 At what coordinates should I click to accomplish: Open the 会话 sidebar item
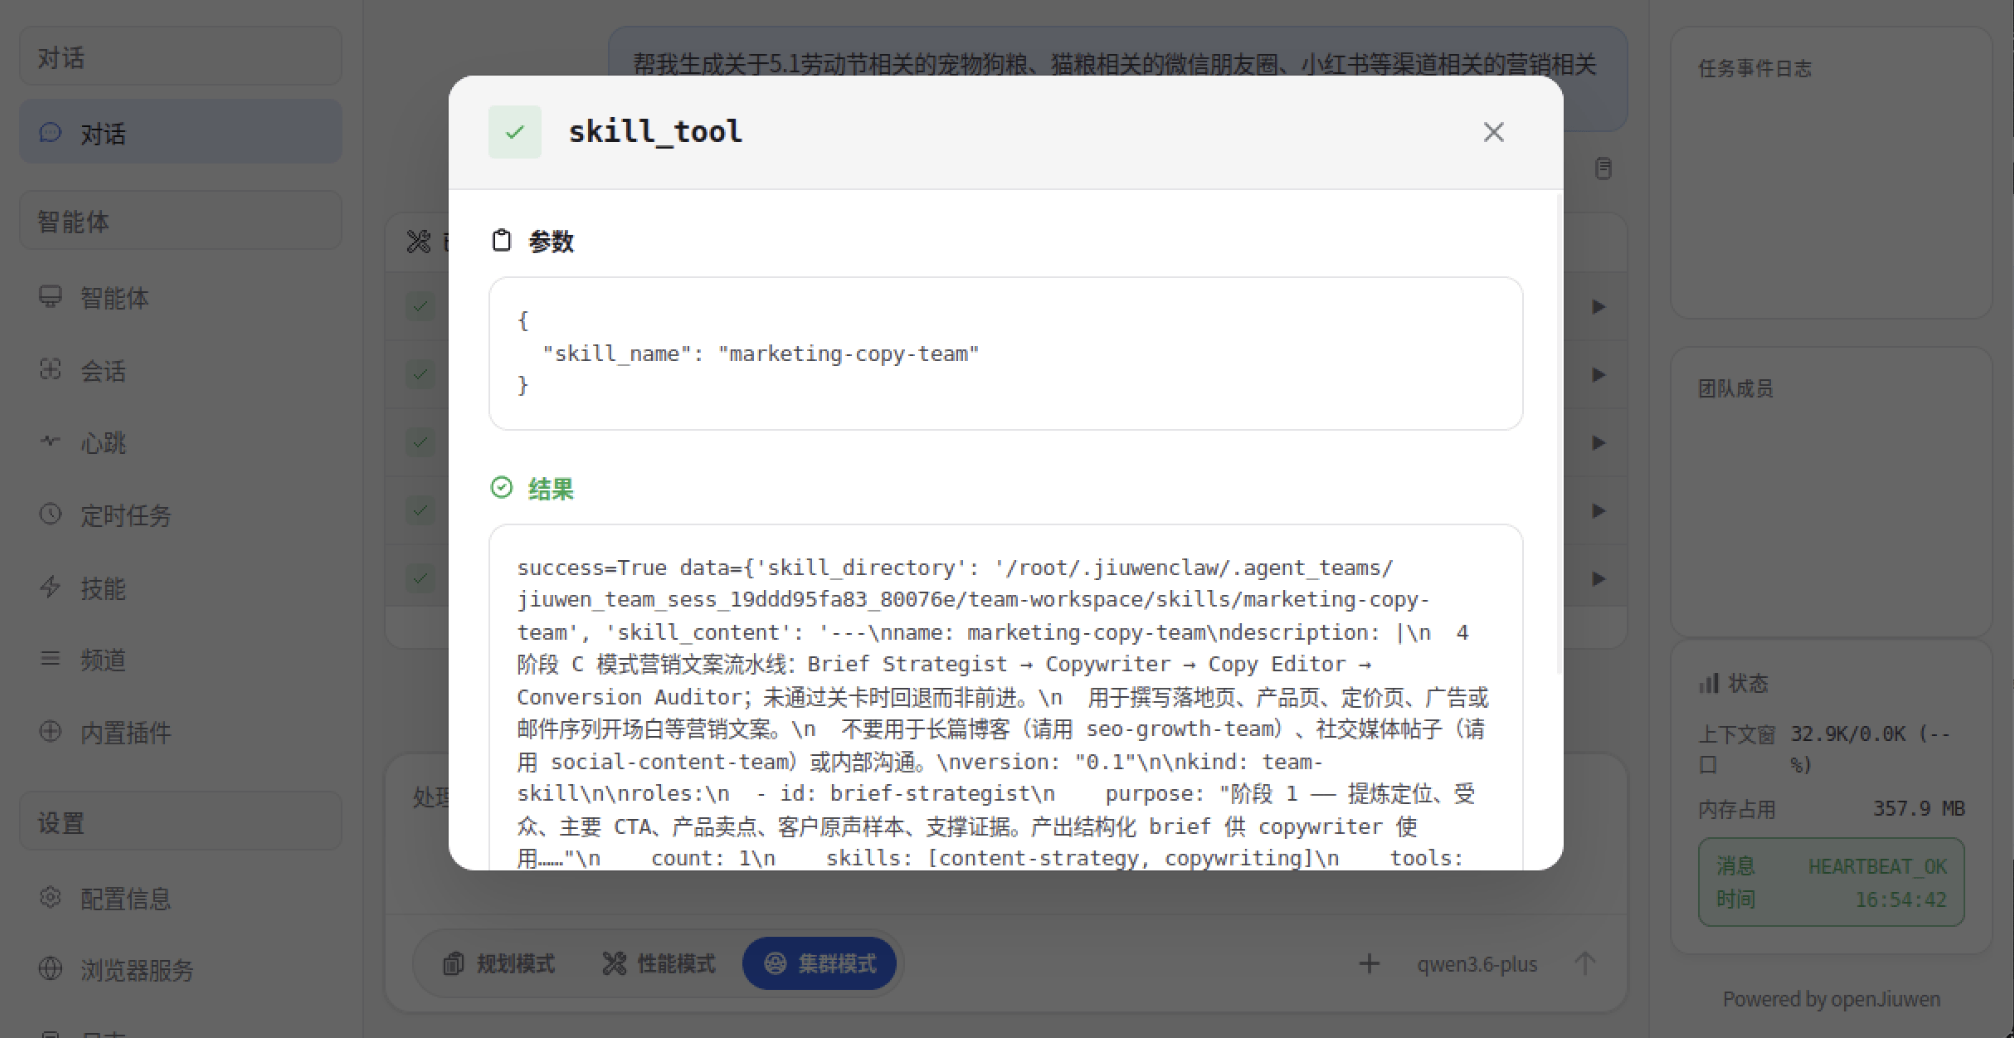pos(181,371)
